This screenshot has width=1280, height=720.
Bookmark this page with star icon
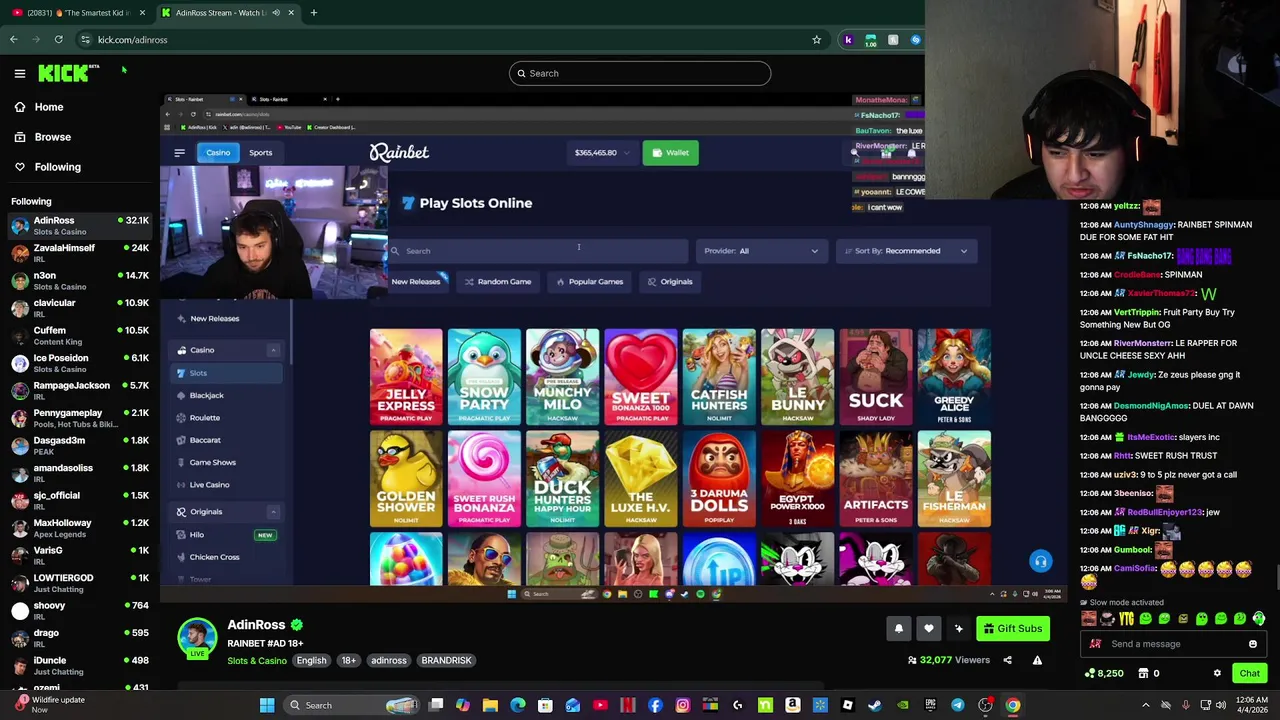[816, 40]
